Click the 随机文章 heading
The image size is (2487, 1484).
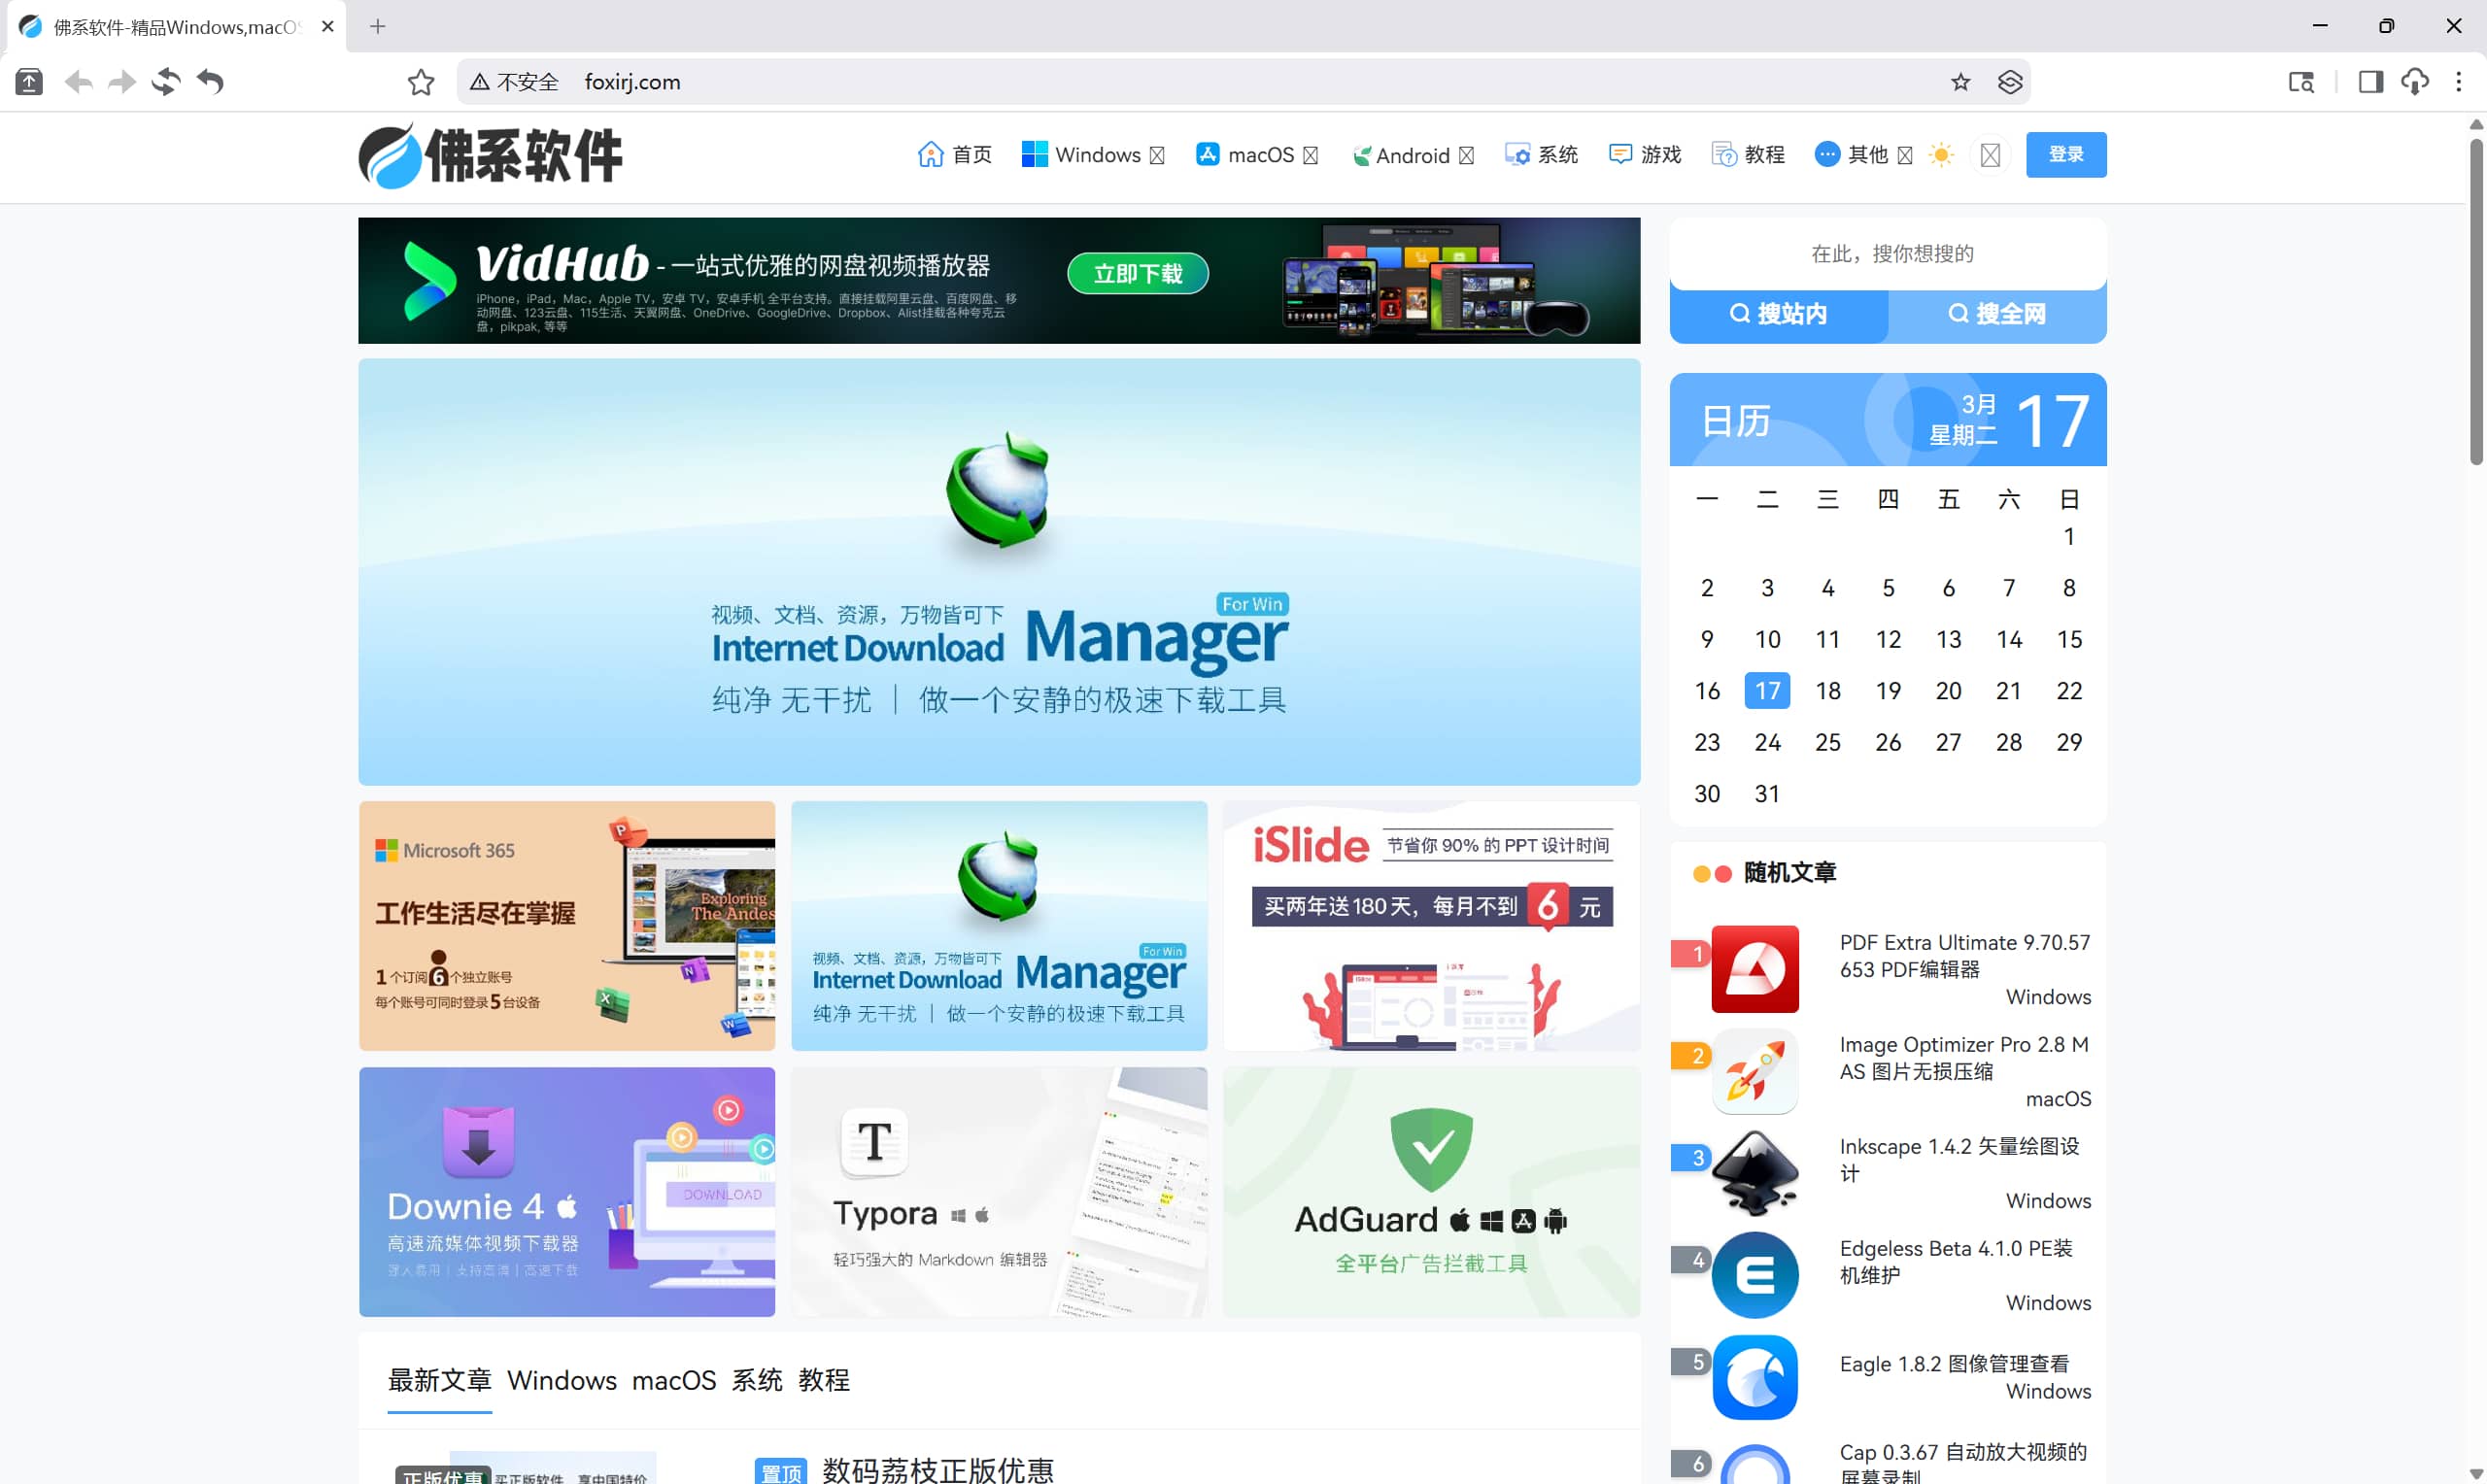(x=1790, y=873)
